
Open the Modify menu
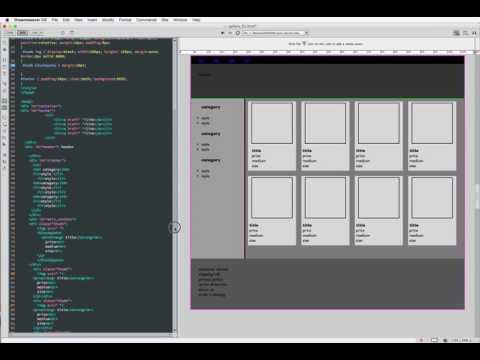coord(108,20)
